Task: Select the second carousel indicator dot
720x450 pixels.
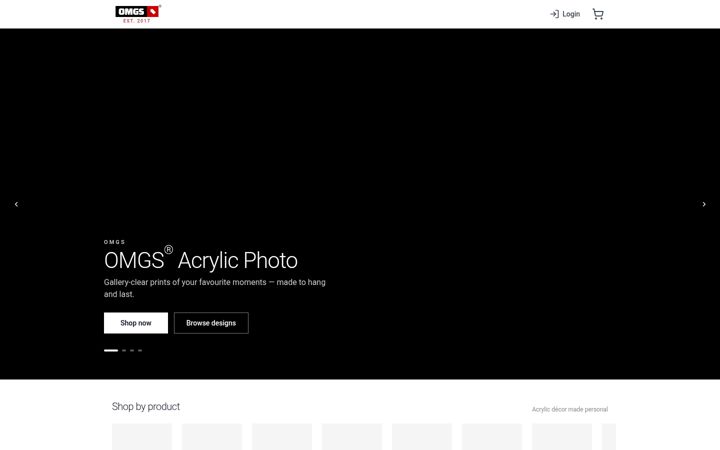Action: click(x=124, y=350)
